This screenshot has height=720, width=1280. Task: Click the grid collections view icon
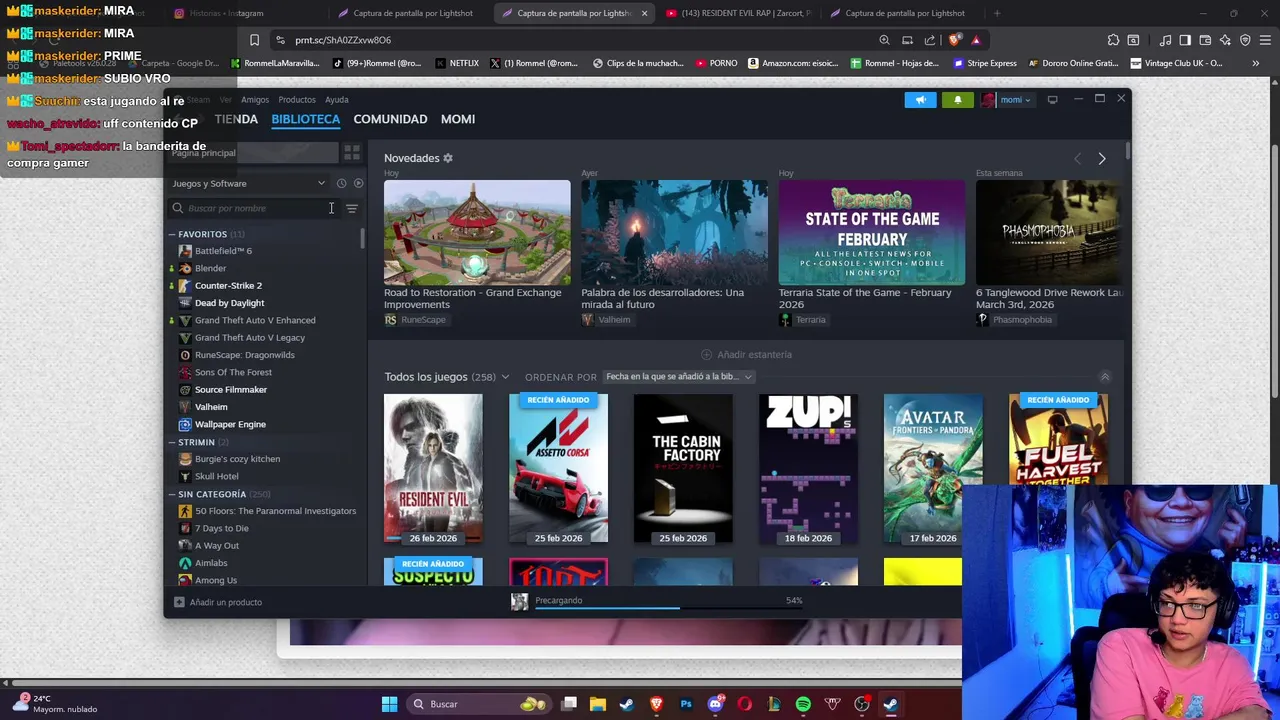point(352,153)
